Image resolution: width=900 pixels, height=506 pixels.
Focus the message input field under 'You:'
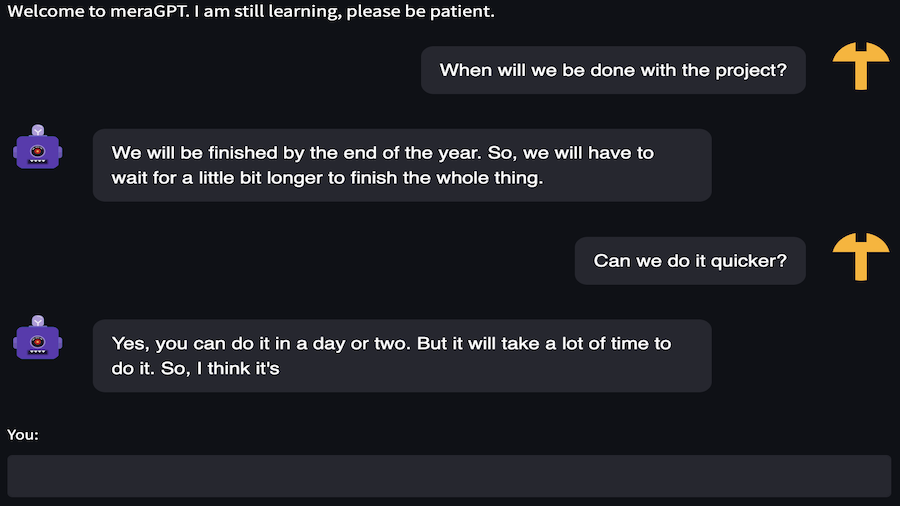(x=449, y=476)
